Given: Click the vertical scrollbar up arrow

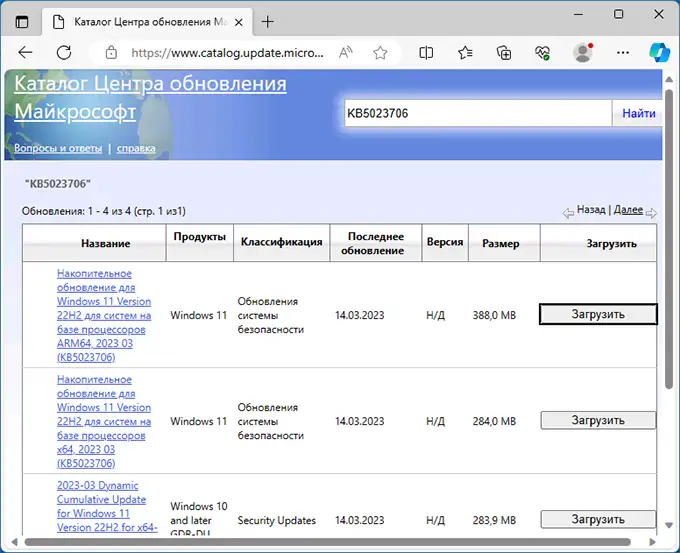Looking at the screenshot, I should click(669, 80).
